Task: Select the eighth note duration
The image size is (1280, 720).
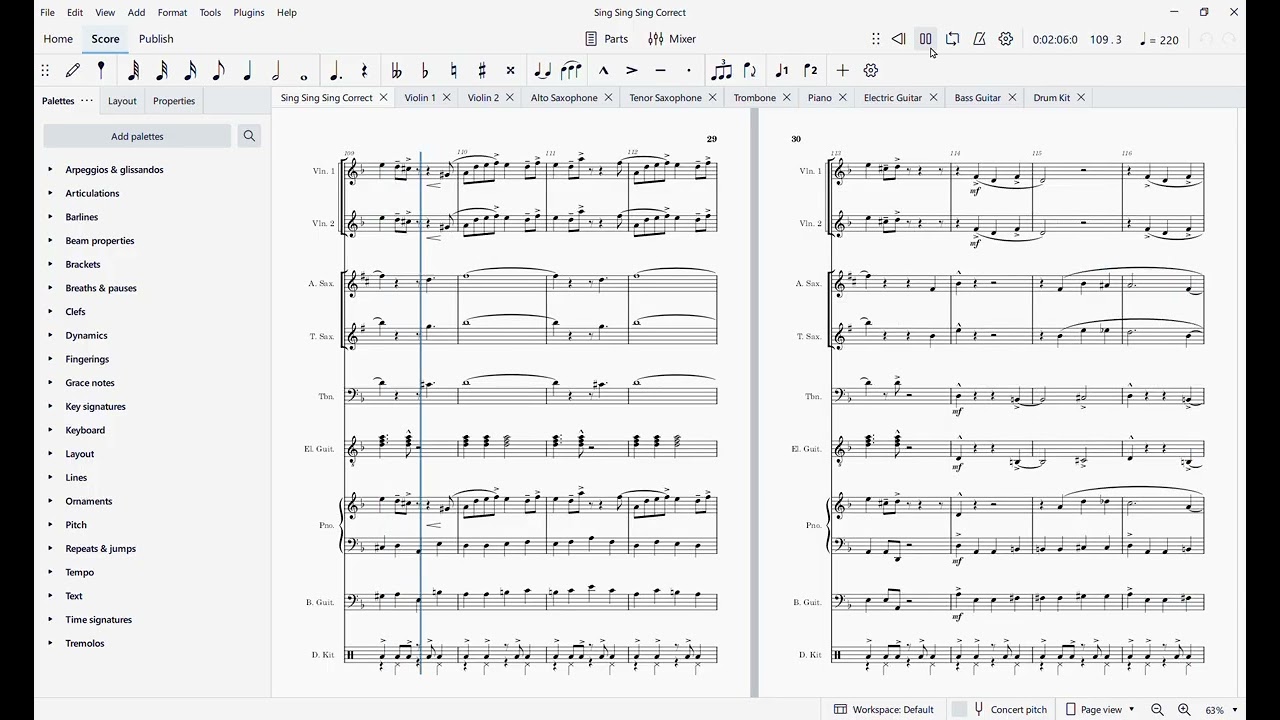Action: [219, 71]
